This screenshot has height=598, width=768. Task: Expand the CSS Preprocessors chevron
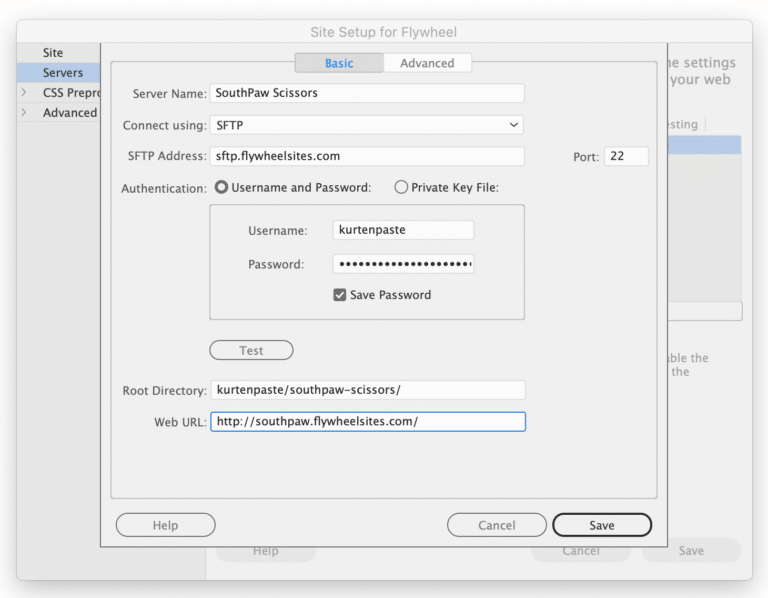(24, 93)
